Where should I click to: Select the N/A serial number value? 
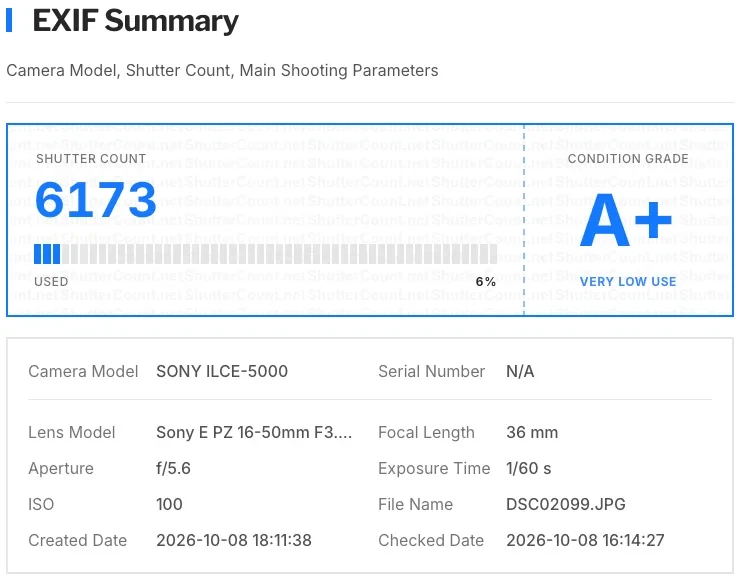(520, 372)
